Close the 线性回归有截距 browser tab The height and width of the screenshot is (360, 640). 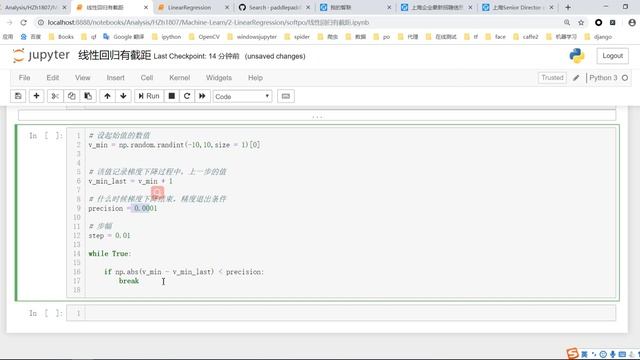(x=146, y=7)
